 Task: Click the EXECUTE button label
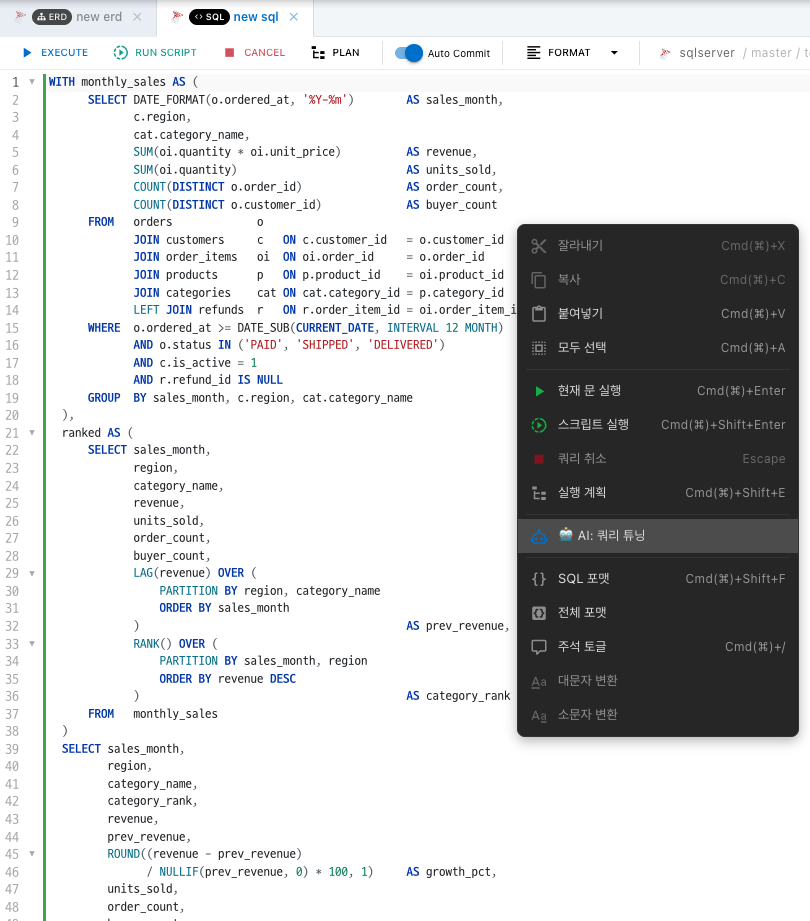(64, 53)
